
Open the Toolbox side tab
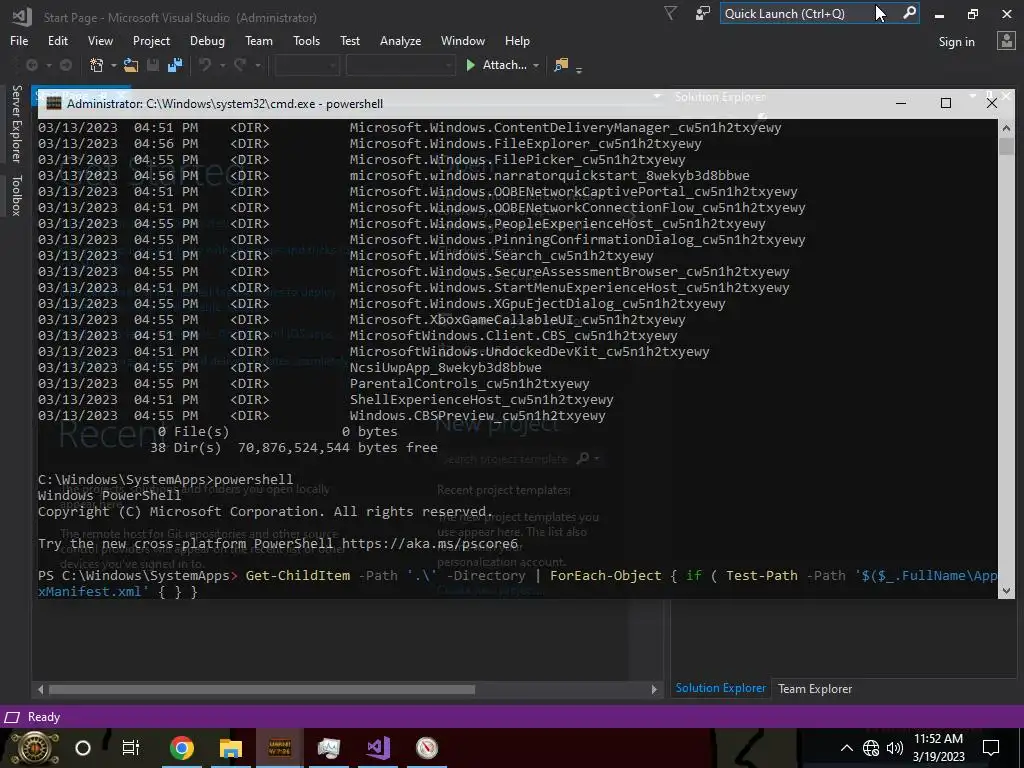[16, 195]
